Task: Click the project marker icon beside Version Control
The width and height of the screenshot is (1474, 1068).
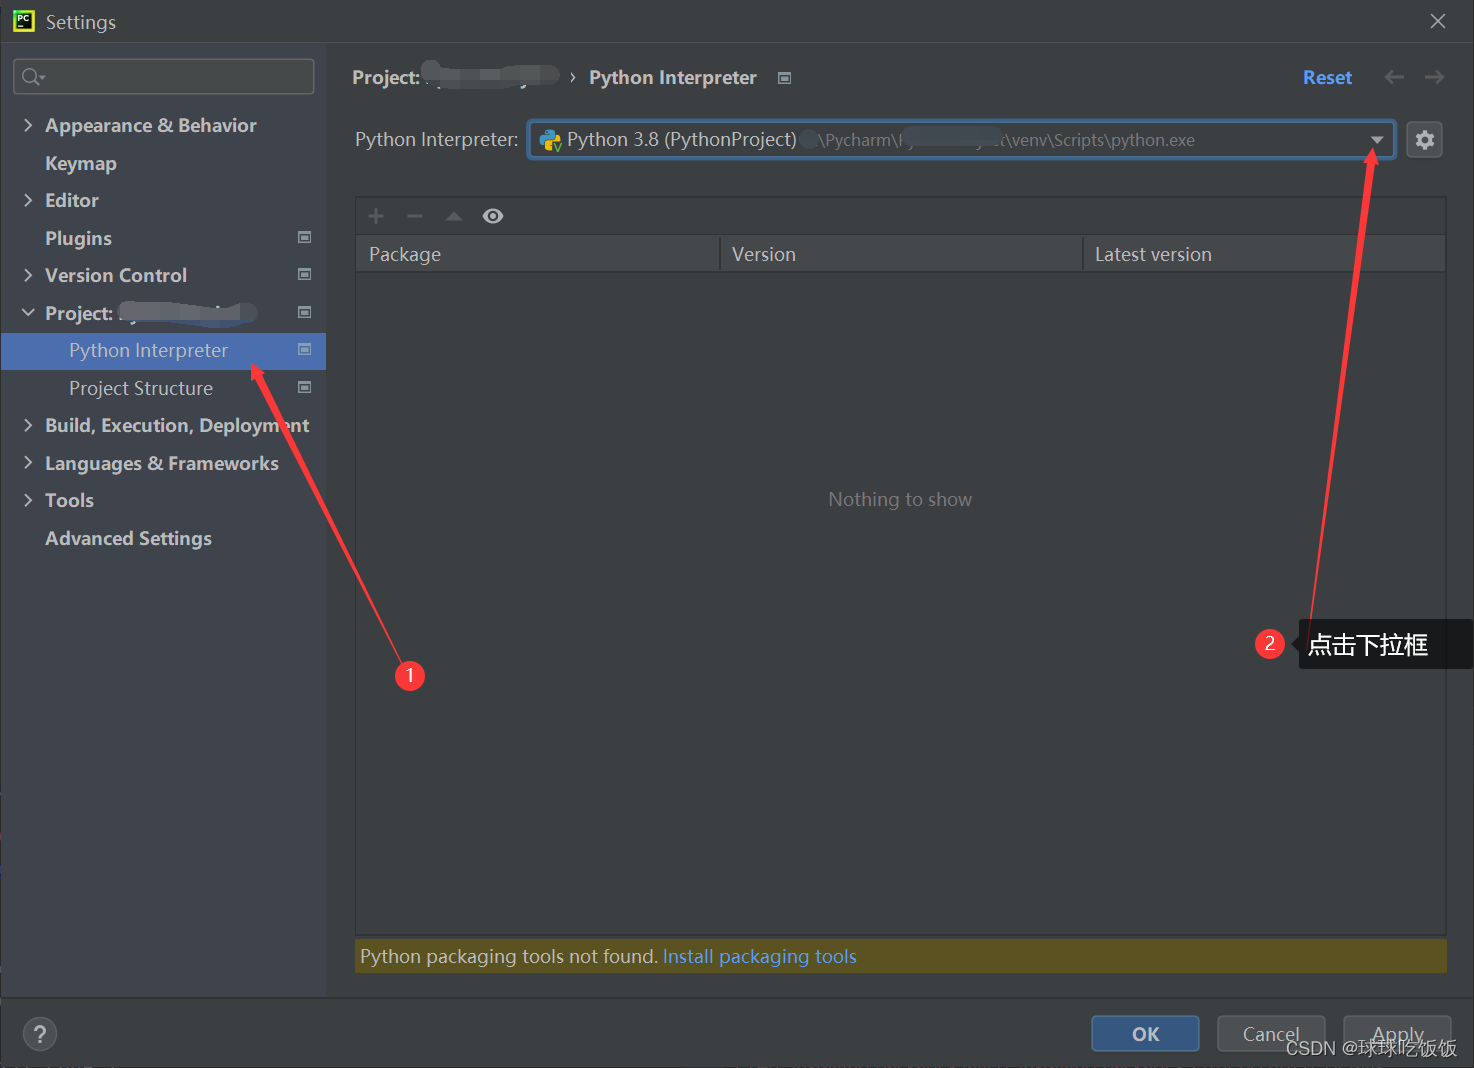Action: (304, 274)
